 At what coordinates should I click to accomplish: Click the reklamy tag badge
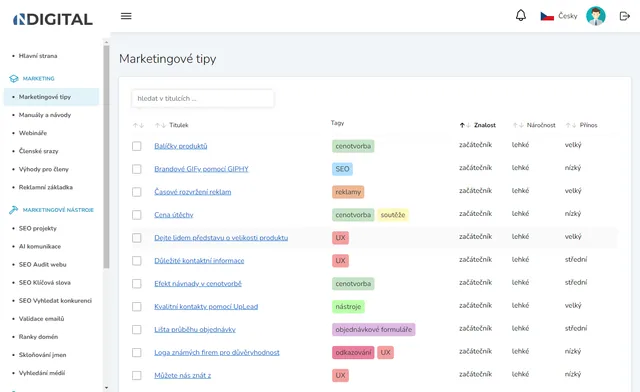click(348, 192)
